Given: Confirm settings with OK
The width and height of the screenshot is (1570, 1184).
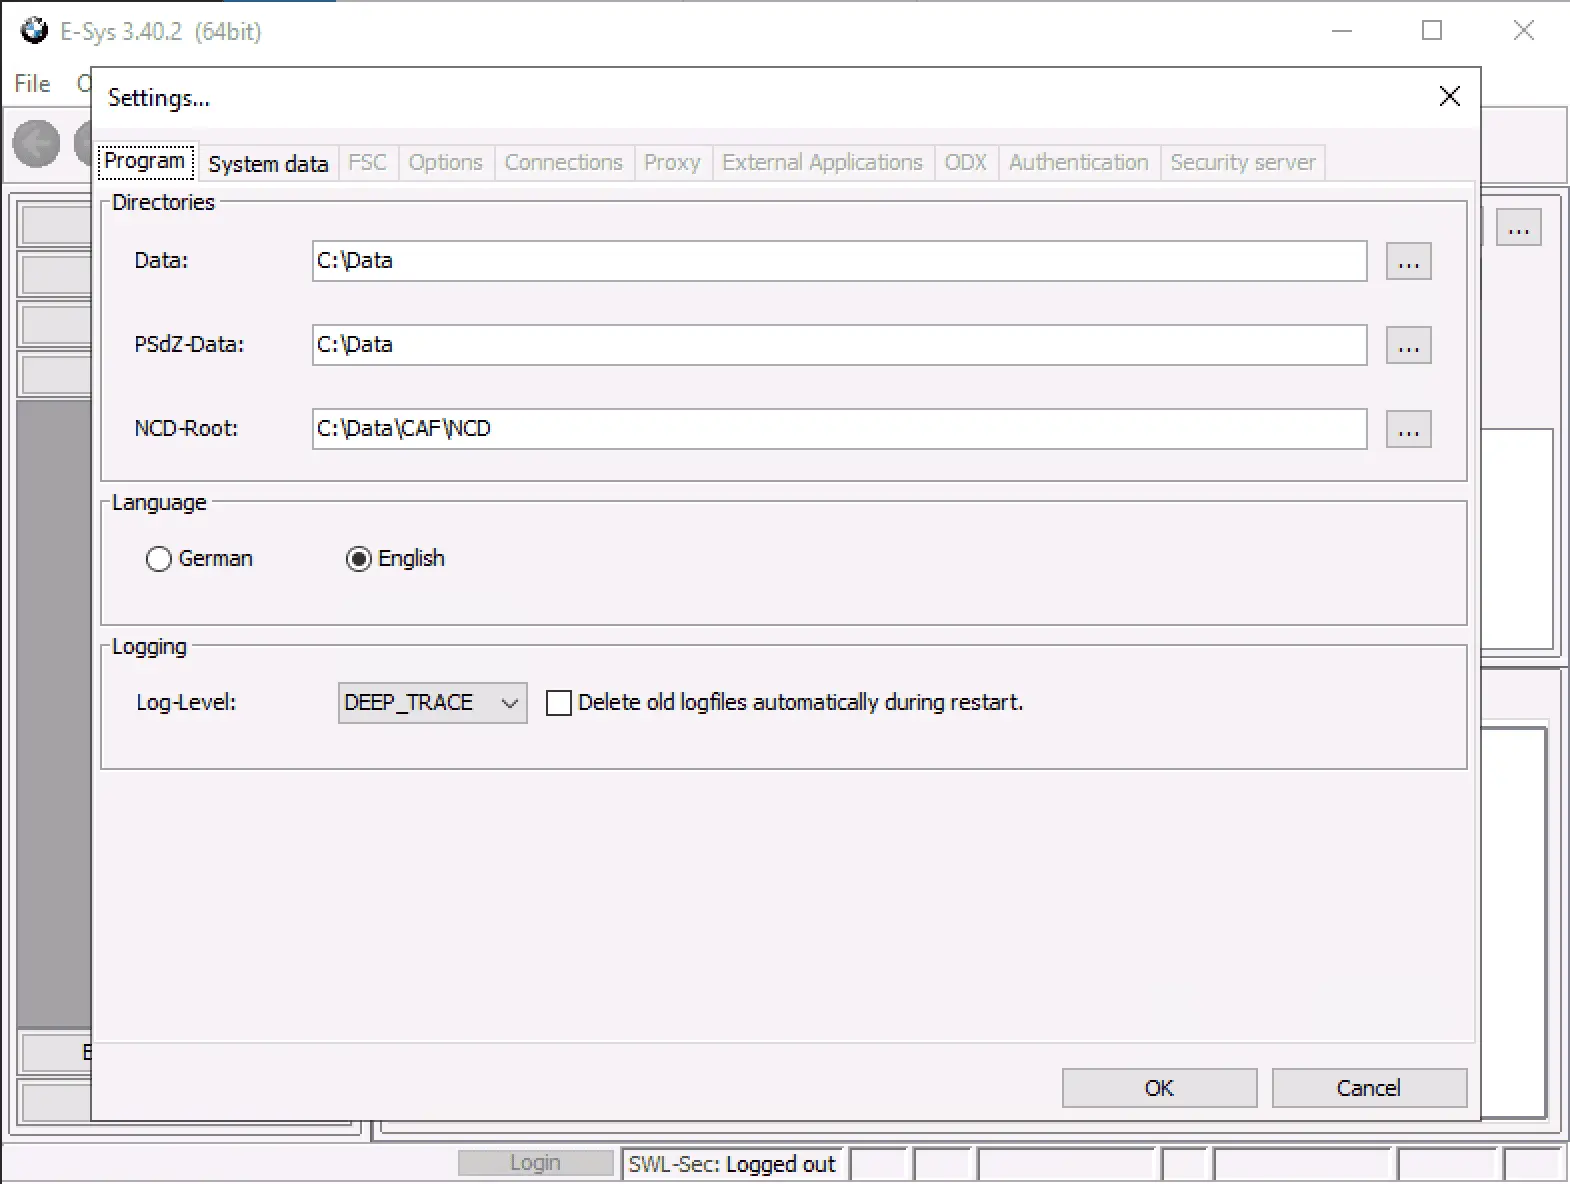Looking at the screenshot, I should [x=1159, y=1088].
